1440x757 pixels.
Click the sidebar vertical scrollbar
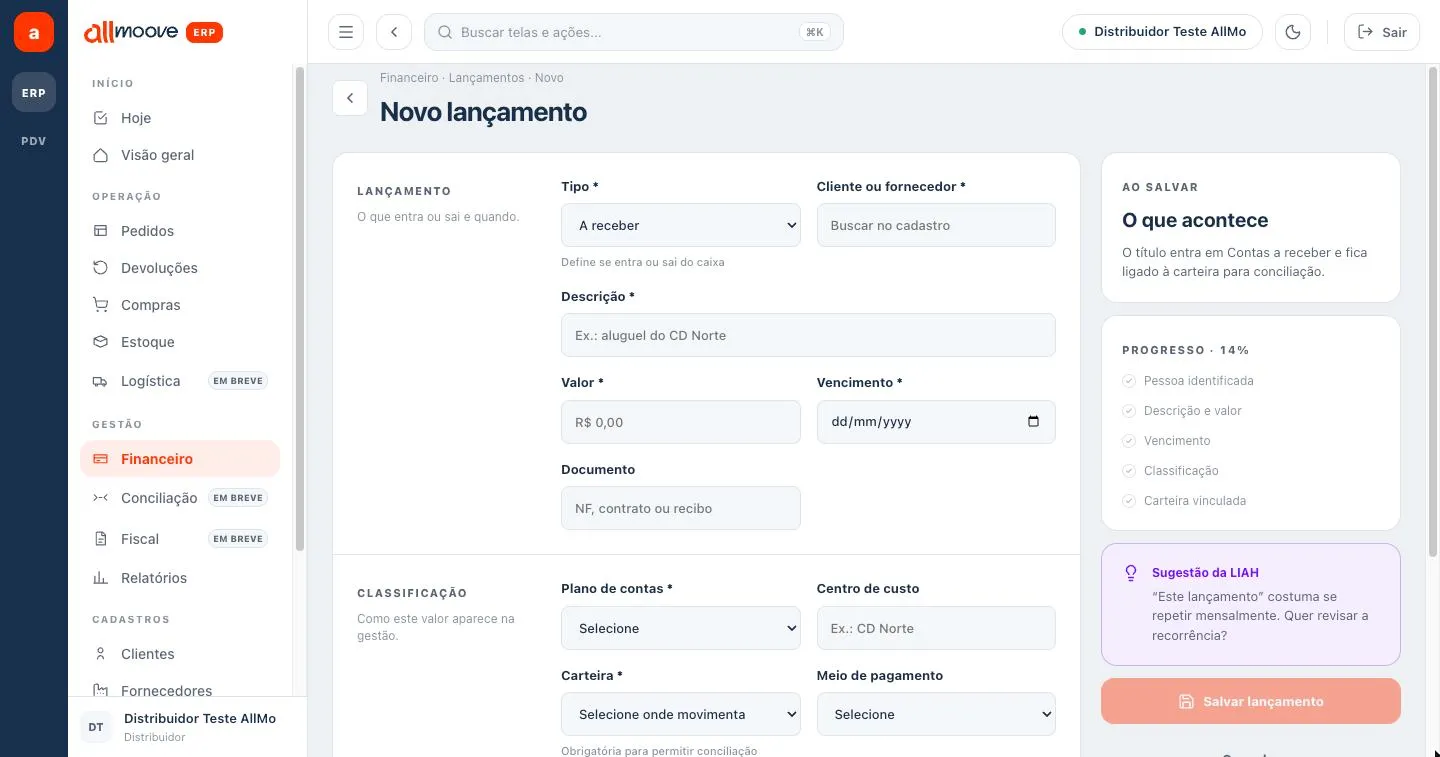point(299,308)
